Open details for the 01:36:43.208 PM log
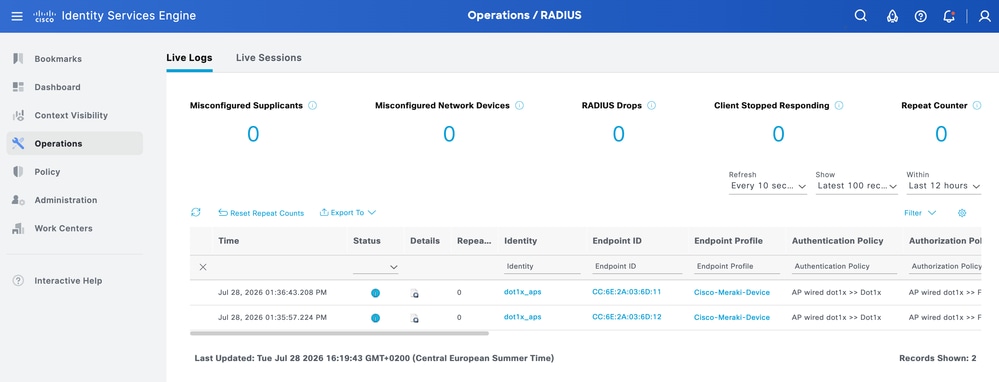The height and width of the screenshot is (382, 999). coord(415,294)
